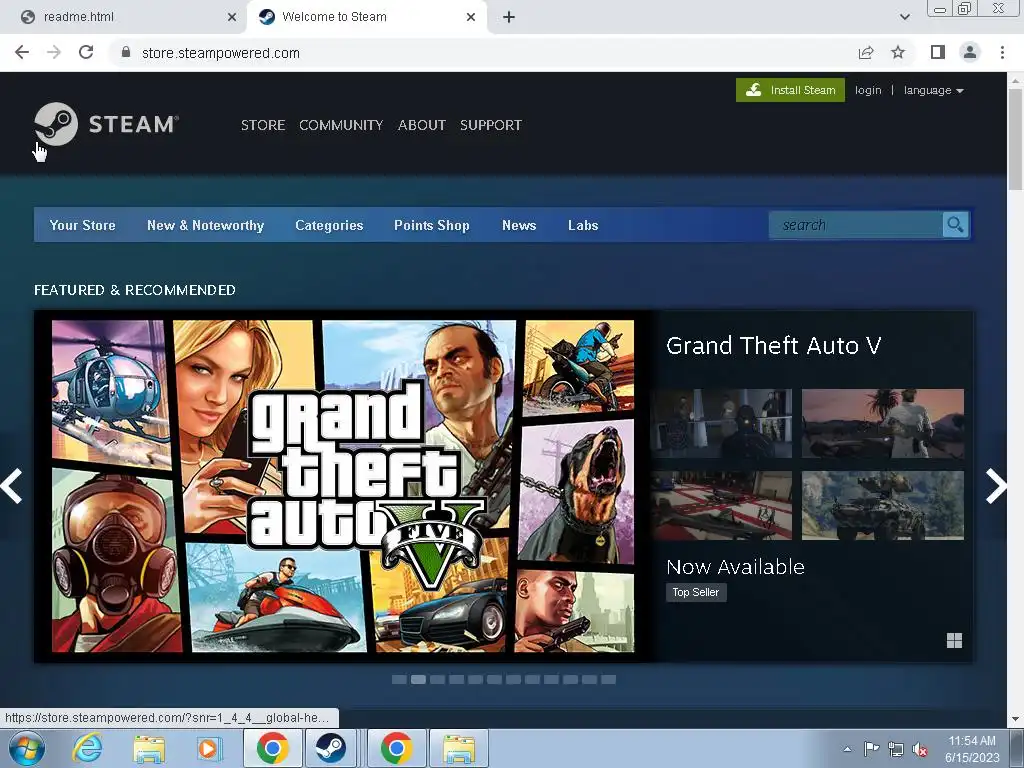Open the Categories menu
This screenshot has width=1024, height=768.
[x=329, y=225]
